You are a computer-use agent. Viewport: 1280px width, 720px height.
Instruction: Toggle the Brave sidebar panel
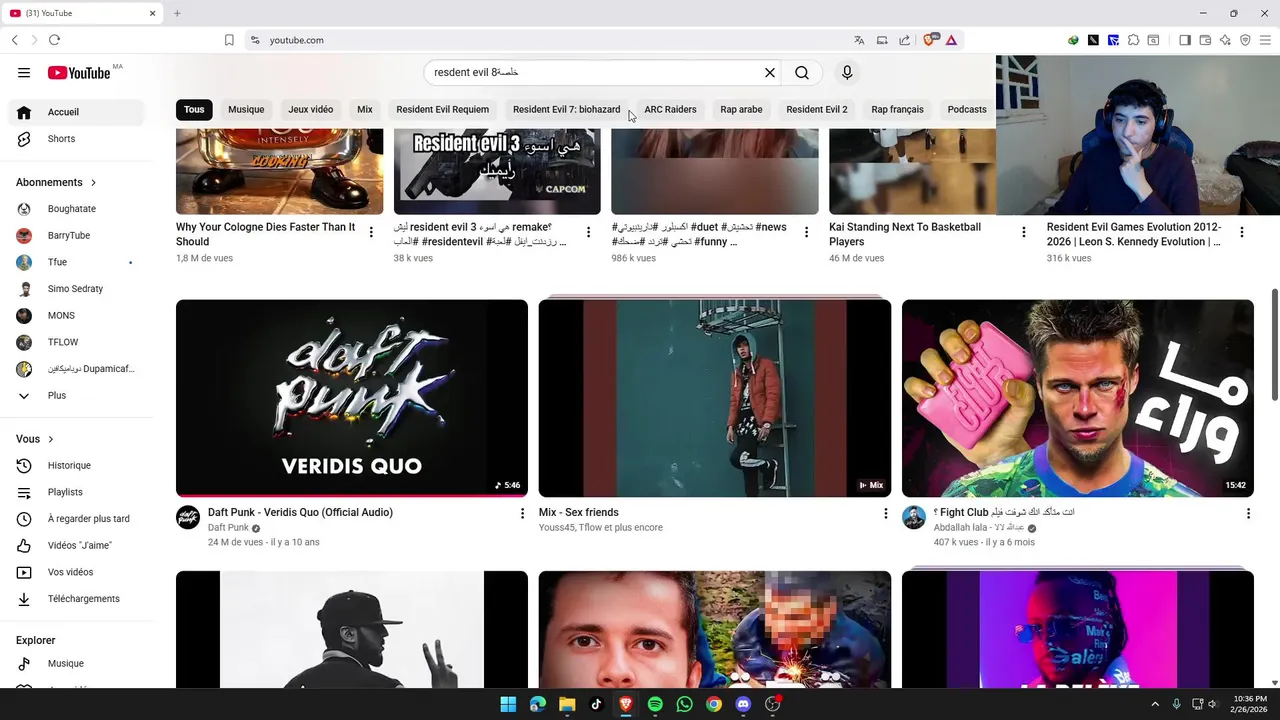(1185, 40)
